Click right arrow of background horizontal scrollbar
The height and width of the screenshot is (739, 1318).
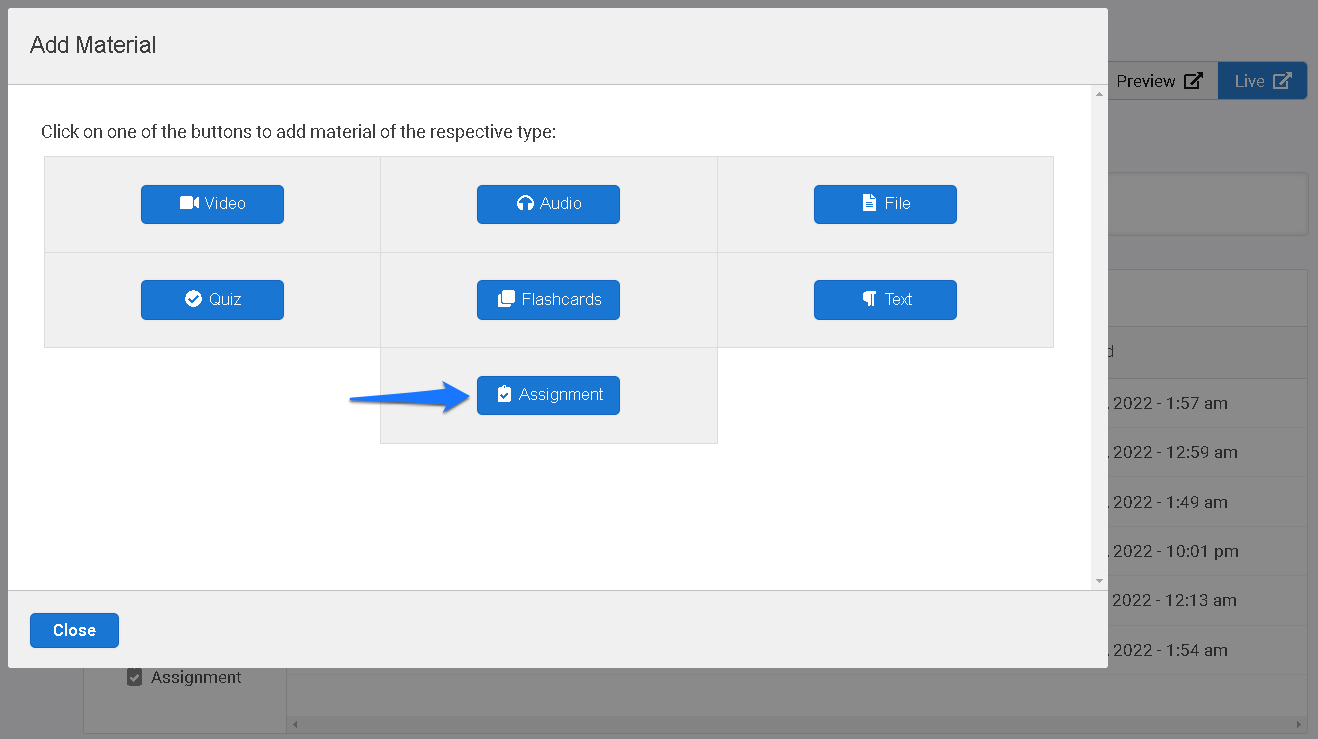click(1299, 724)
